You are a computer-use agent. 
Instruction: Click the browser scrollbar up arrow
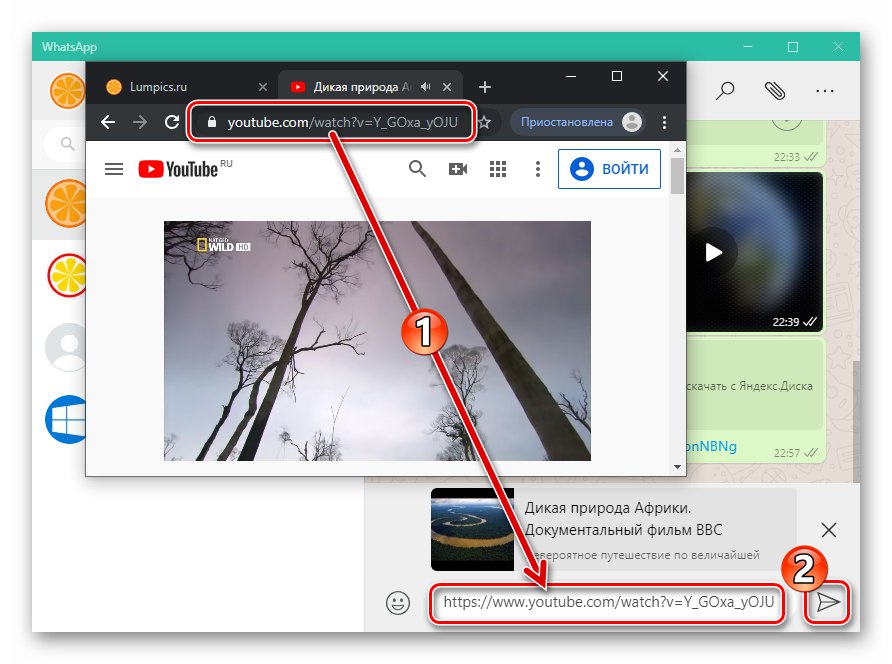coord(677,150)
